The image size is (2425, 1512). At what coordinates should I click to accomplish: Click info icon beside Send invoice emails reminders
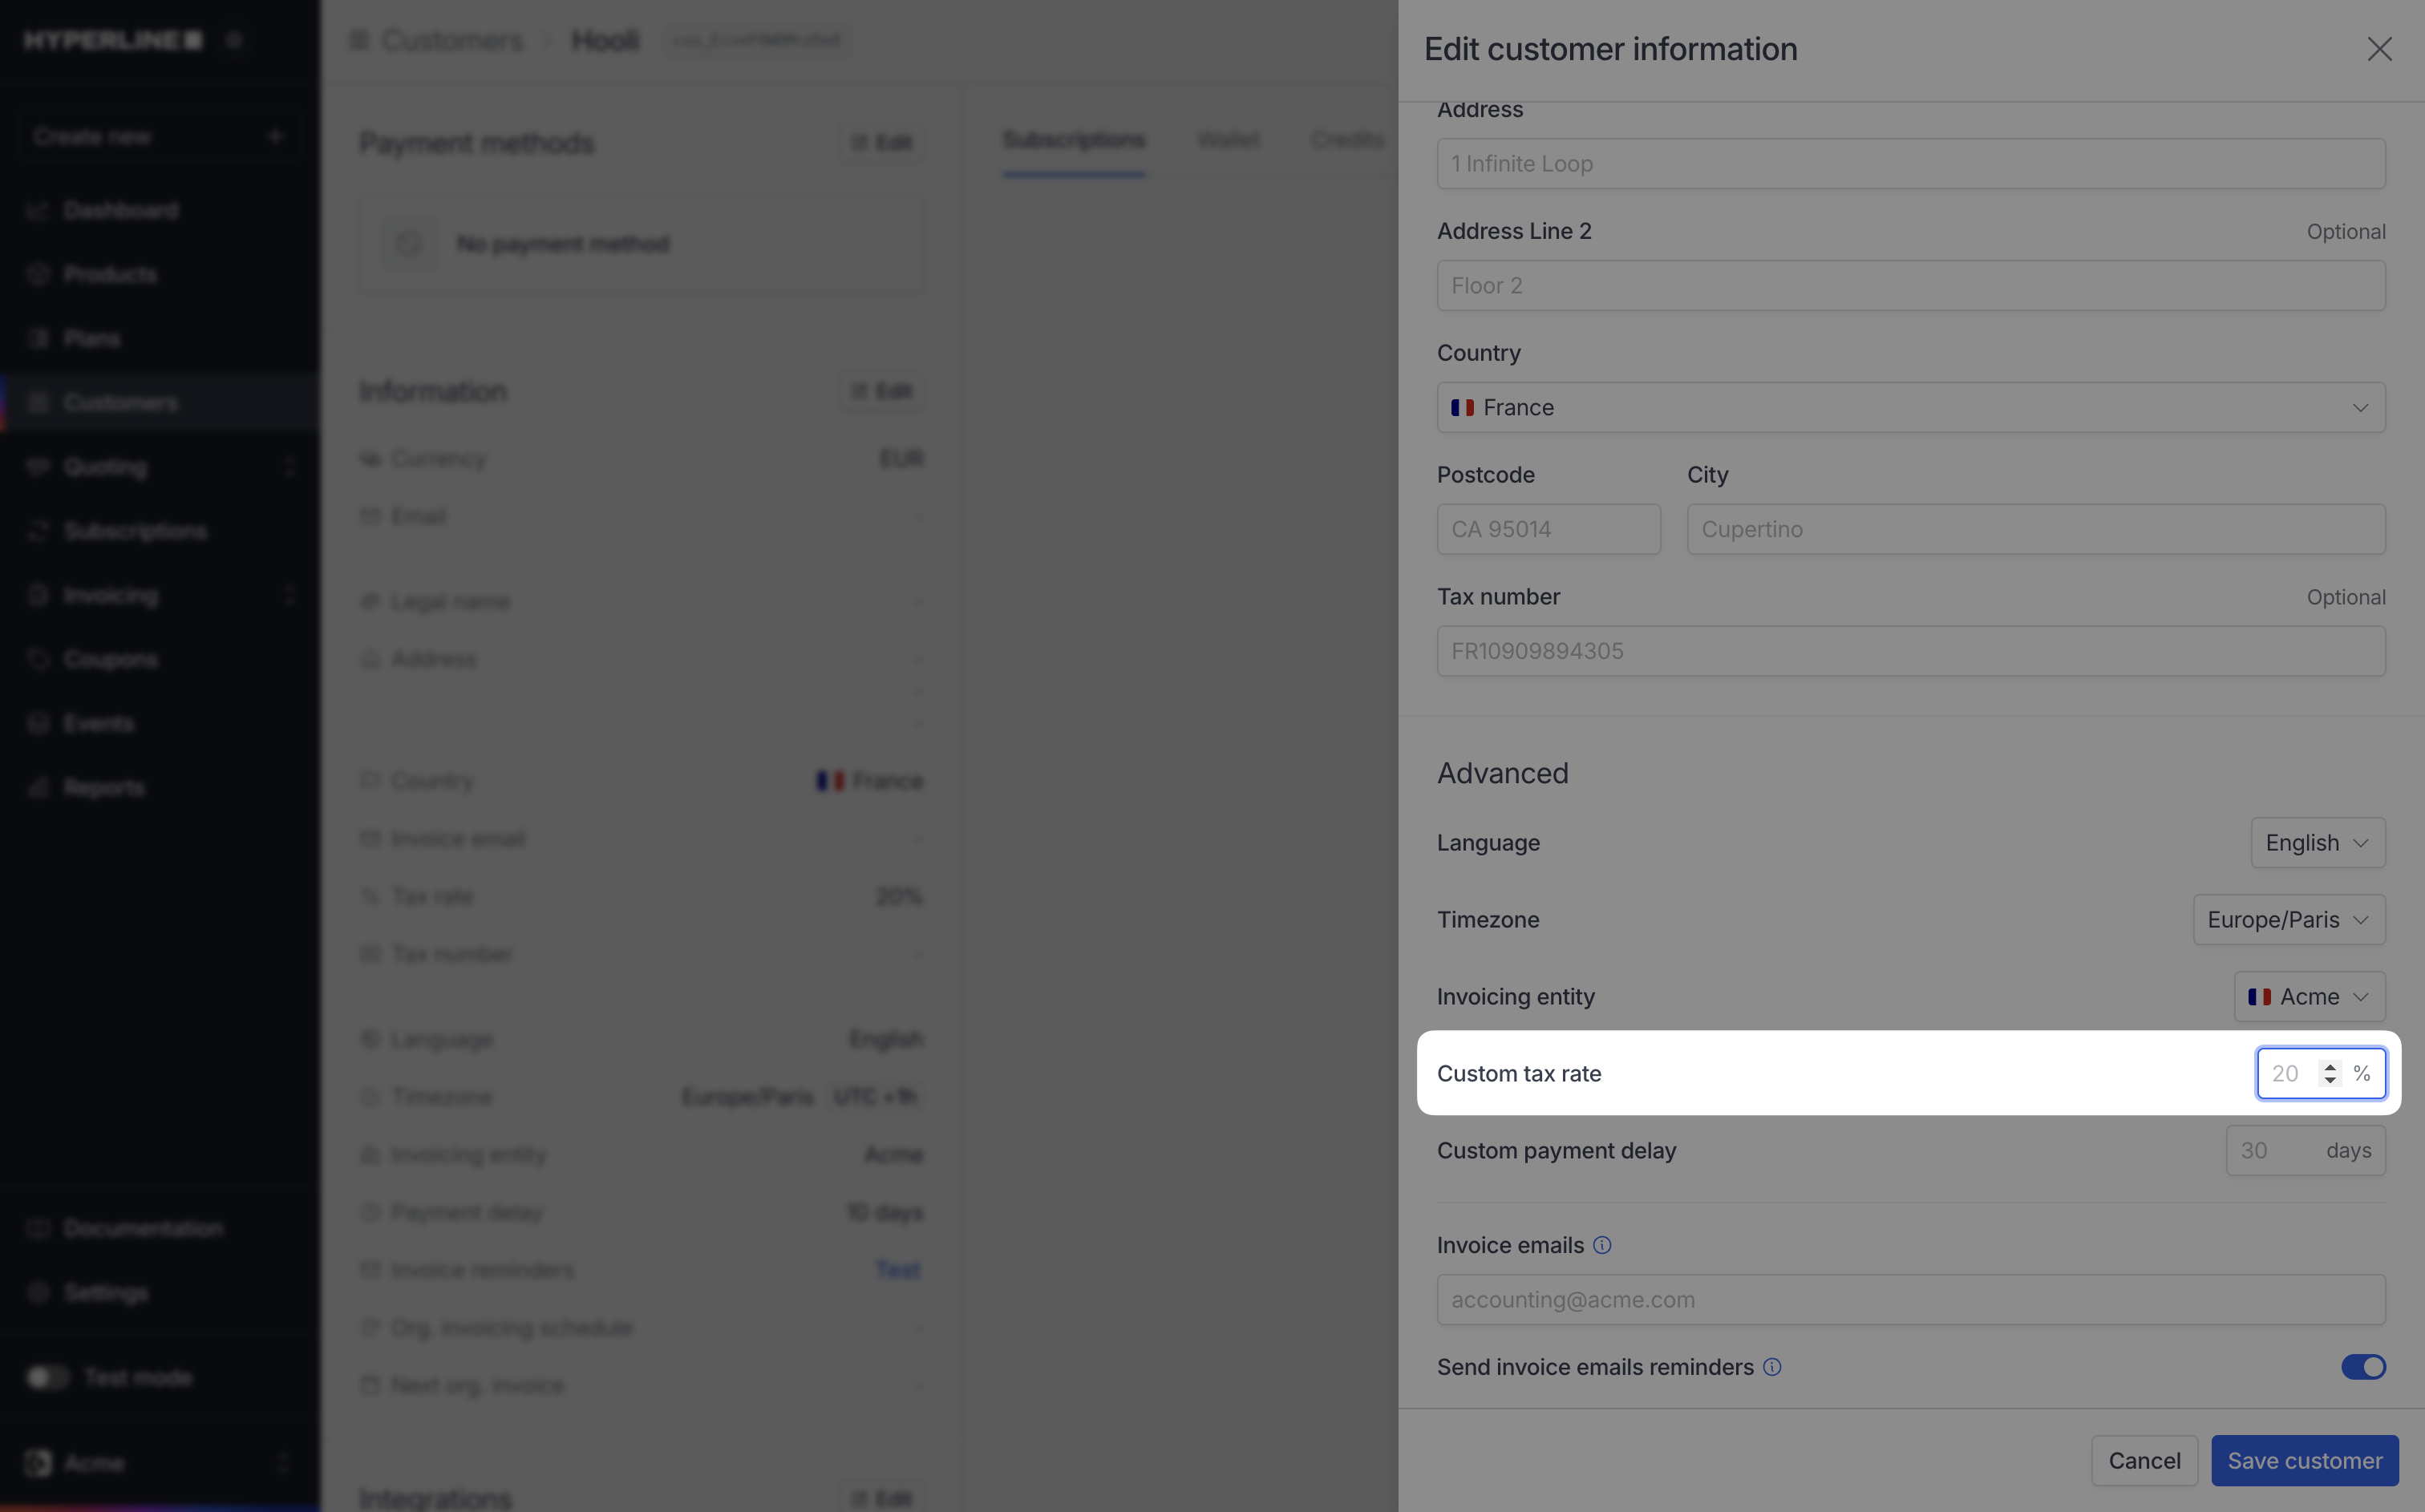(x=1771, y=1367)
